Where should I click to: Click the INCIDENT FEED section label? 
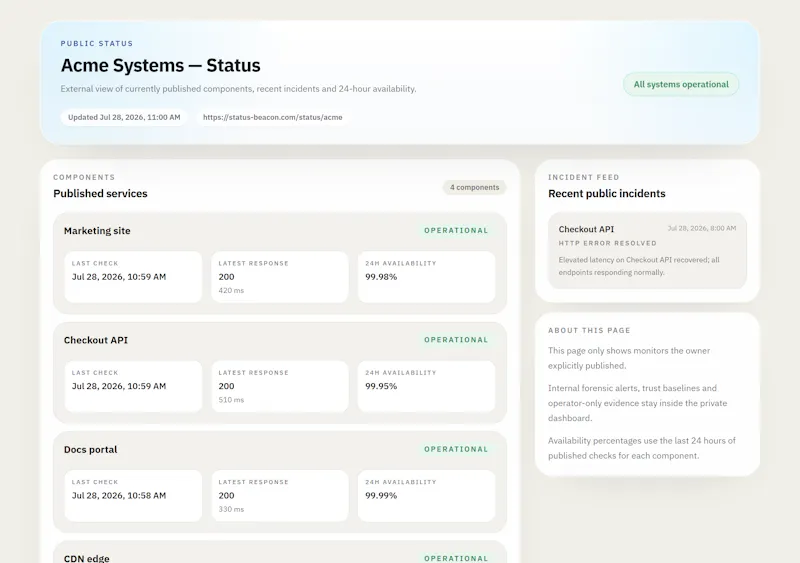(584, 177)
